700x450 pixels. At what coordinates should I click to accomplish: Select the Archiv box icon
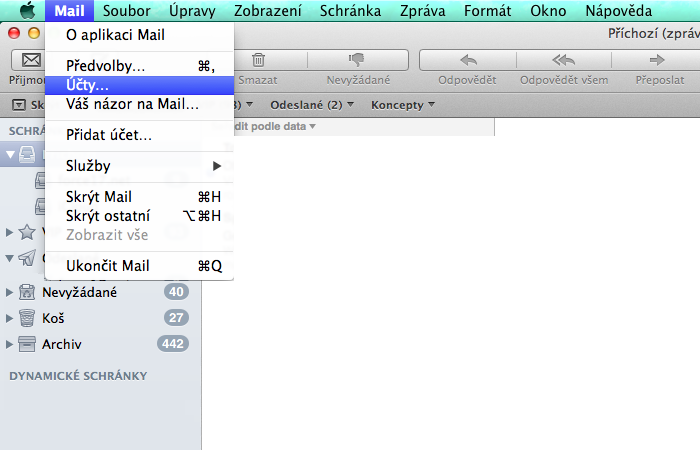(27, 344)
